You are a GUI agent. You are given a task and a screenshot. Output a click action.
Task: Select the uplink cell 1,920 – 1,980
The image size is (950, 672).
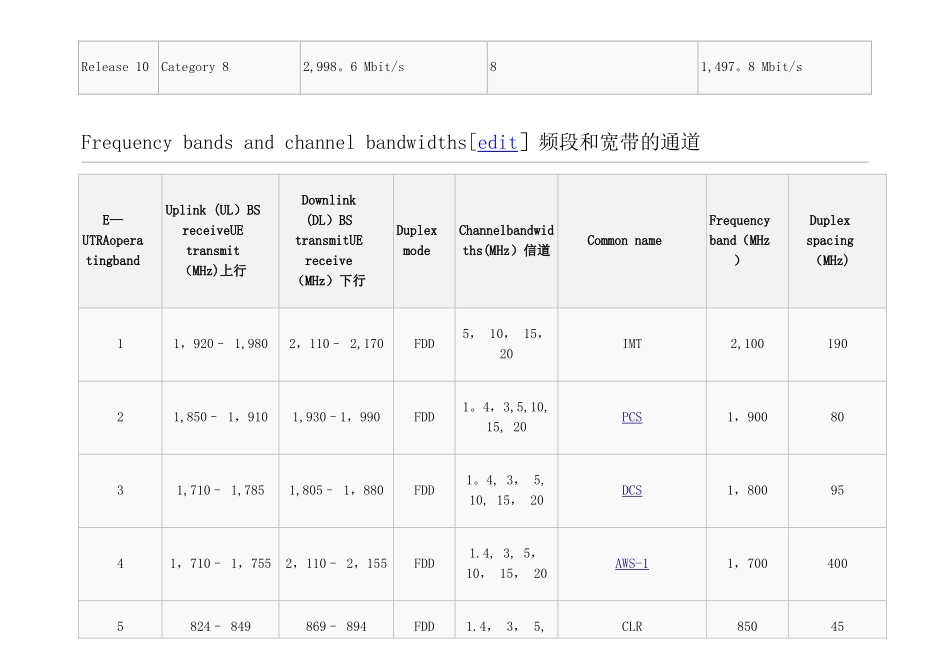pos(221,344)
